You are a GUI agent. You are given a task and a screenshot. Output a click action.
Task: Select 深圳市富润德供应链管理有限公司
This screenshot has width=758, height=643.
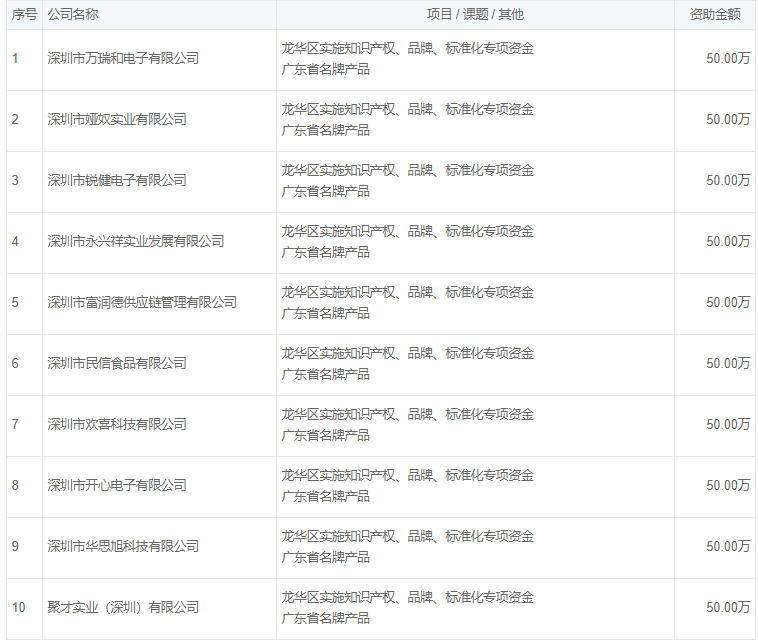[142, 303]
